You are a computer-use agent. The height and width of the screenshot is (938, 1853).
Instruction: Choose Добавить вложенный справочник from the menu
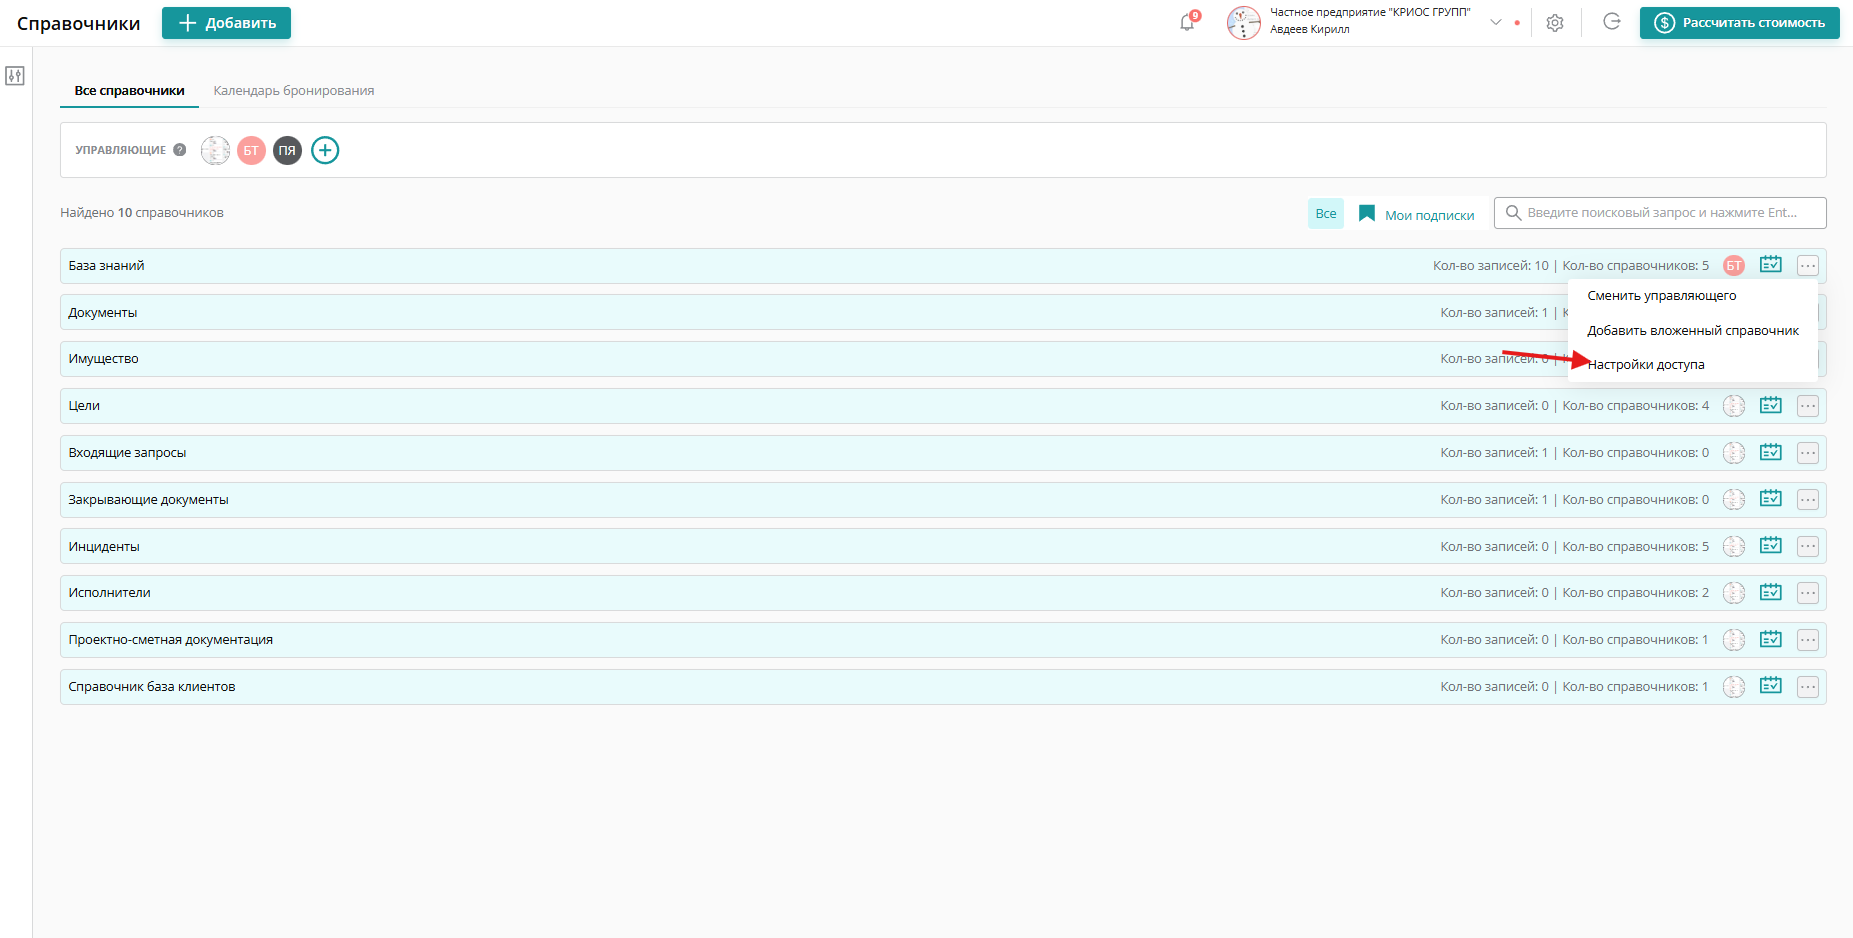[x=1693, y=331]
